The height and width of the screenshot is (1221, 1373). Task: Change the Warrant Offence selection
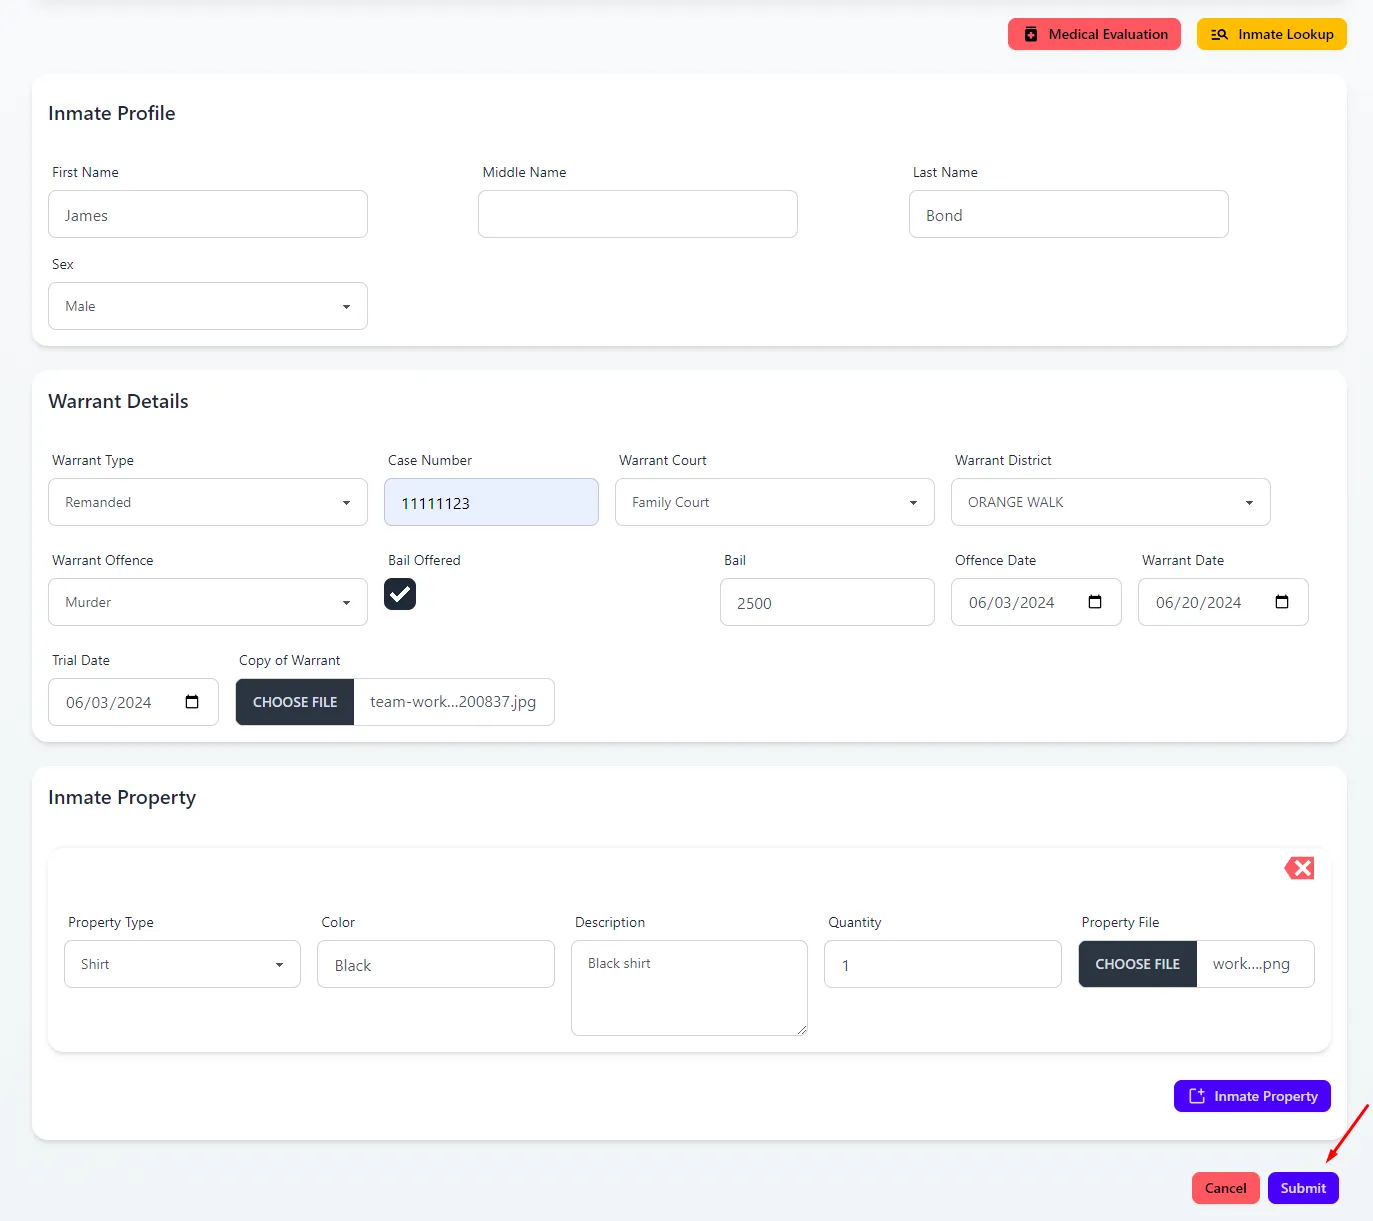tap(208, 602)
